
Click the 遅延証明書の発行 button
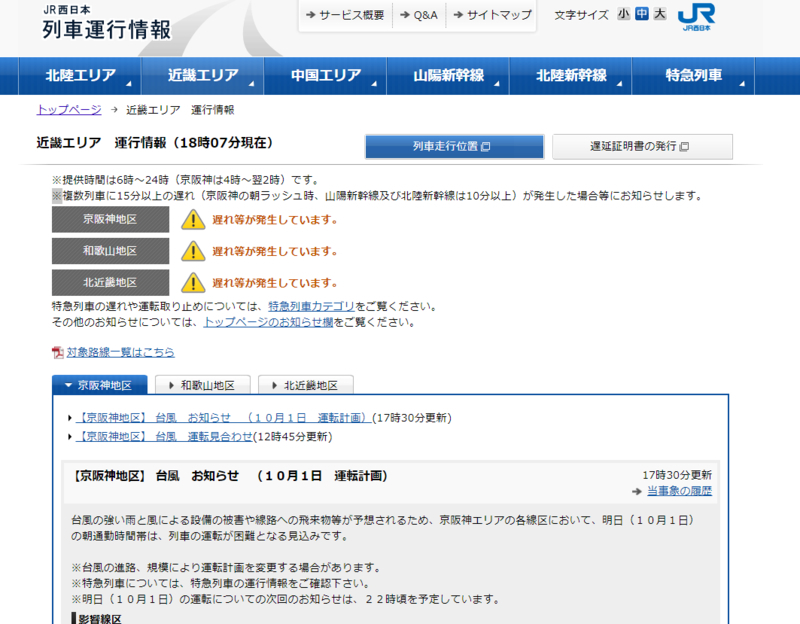642,146
